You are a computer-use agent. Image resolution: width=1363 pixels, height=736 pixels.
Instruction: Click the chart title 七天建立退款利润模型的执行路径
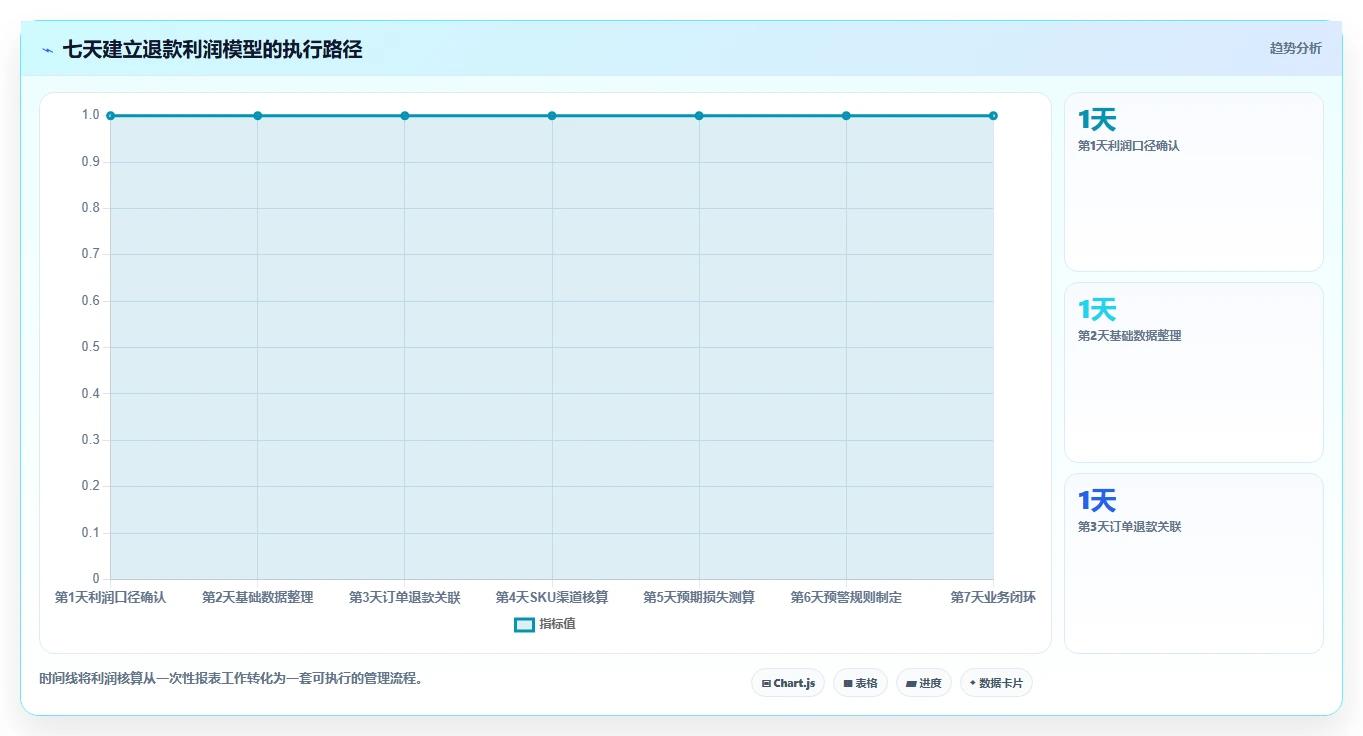pos(212,50)
